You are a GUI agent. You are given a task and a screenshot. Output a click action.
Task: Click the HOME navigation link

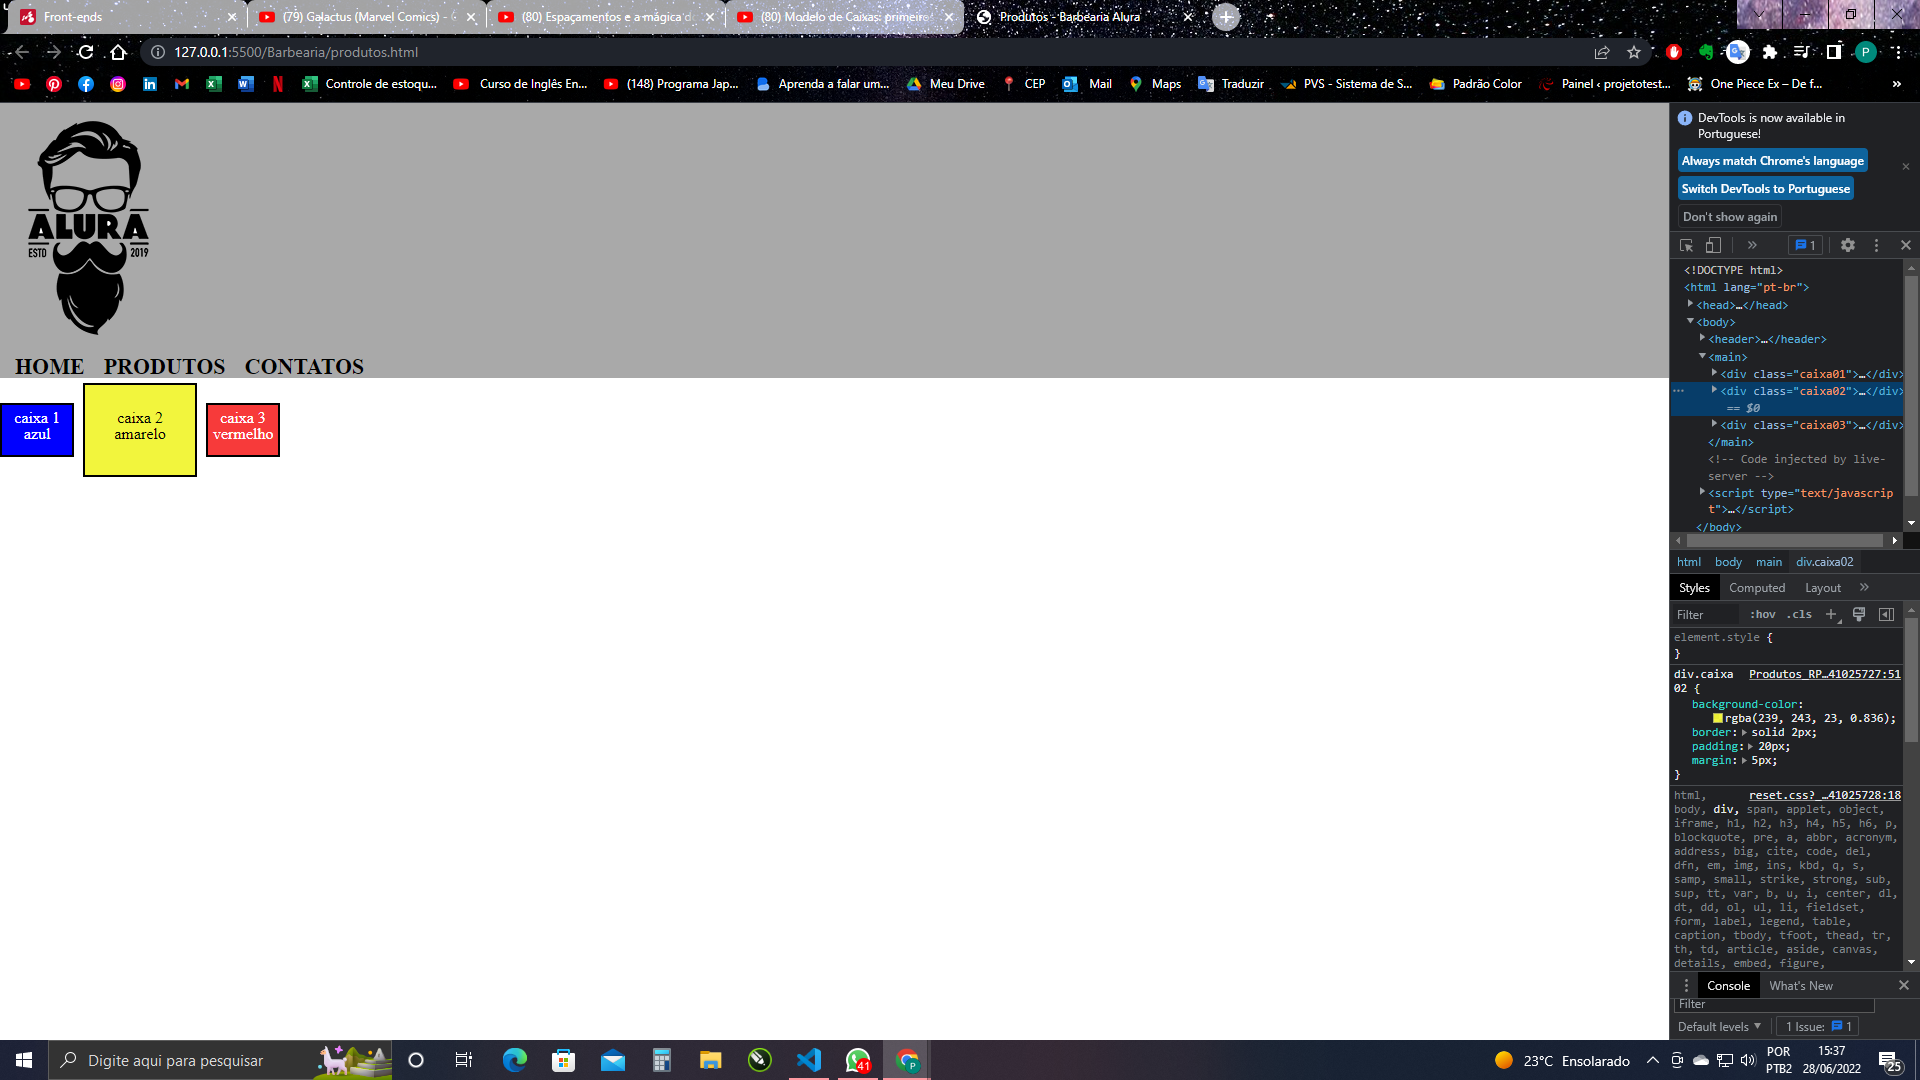[49, 367]
